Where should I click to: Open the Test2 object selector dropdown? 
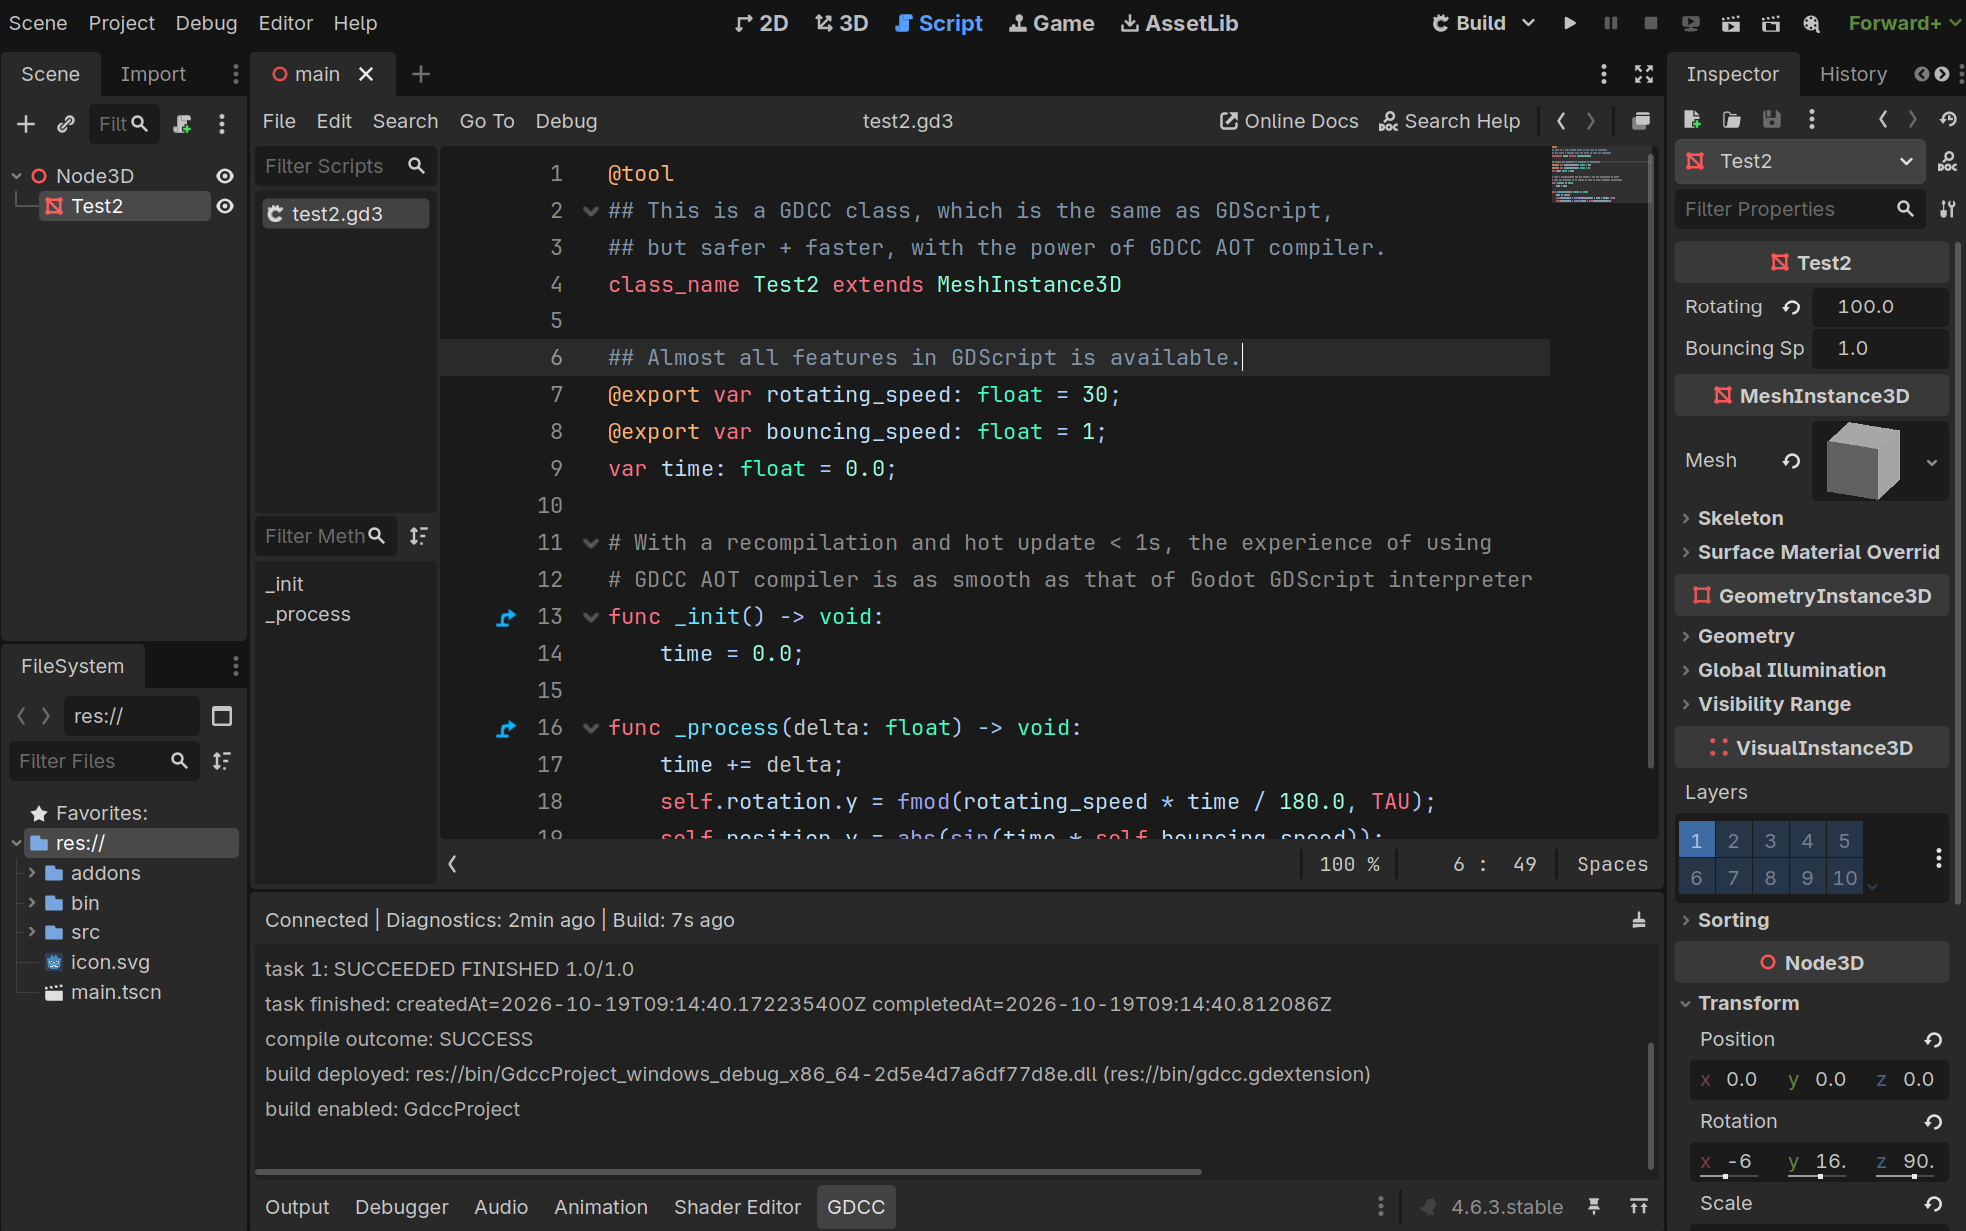pos(1799,162)
